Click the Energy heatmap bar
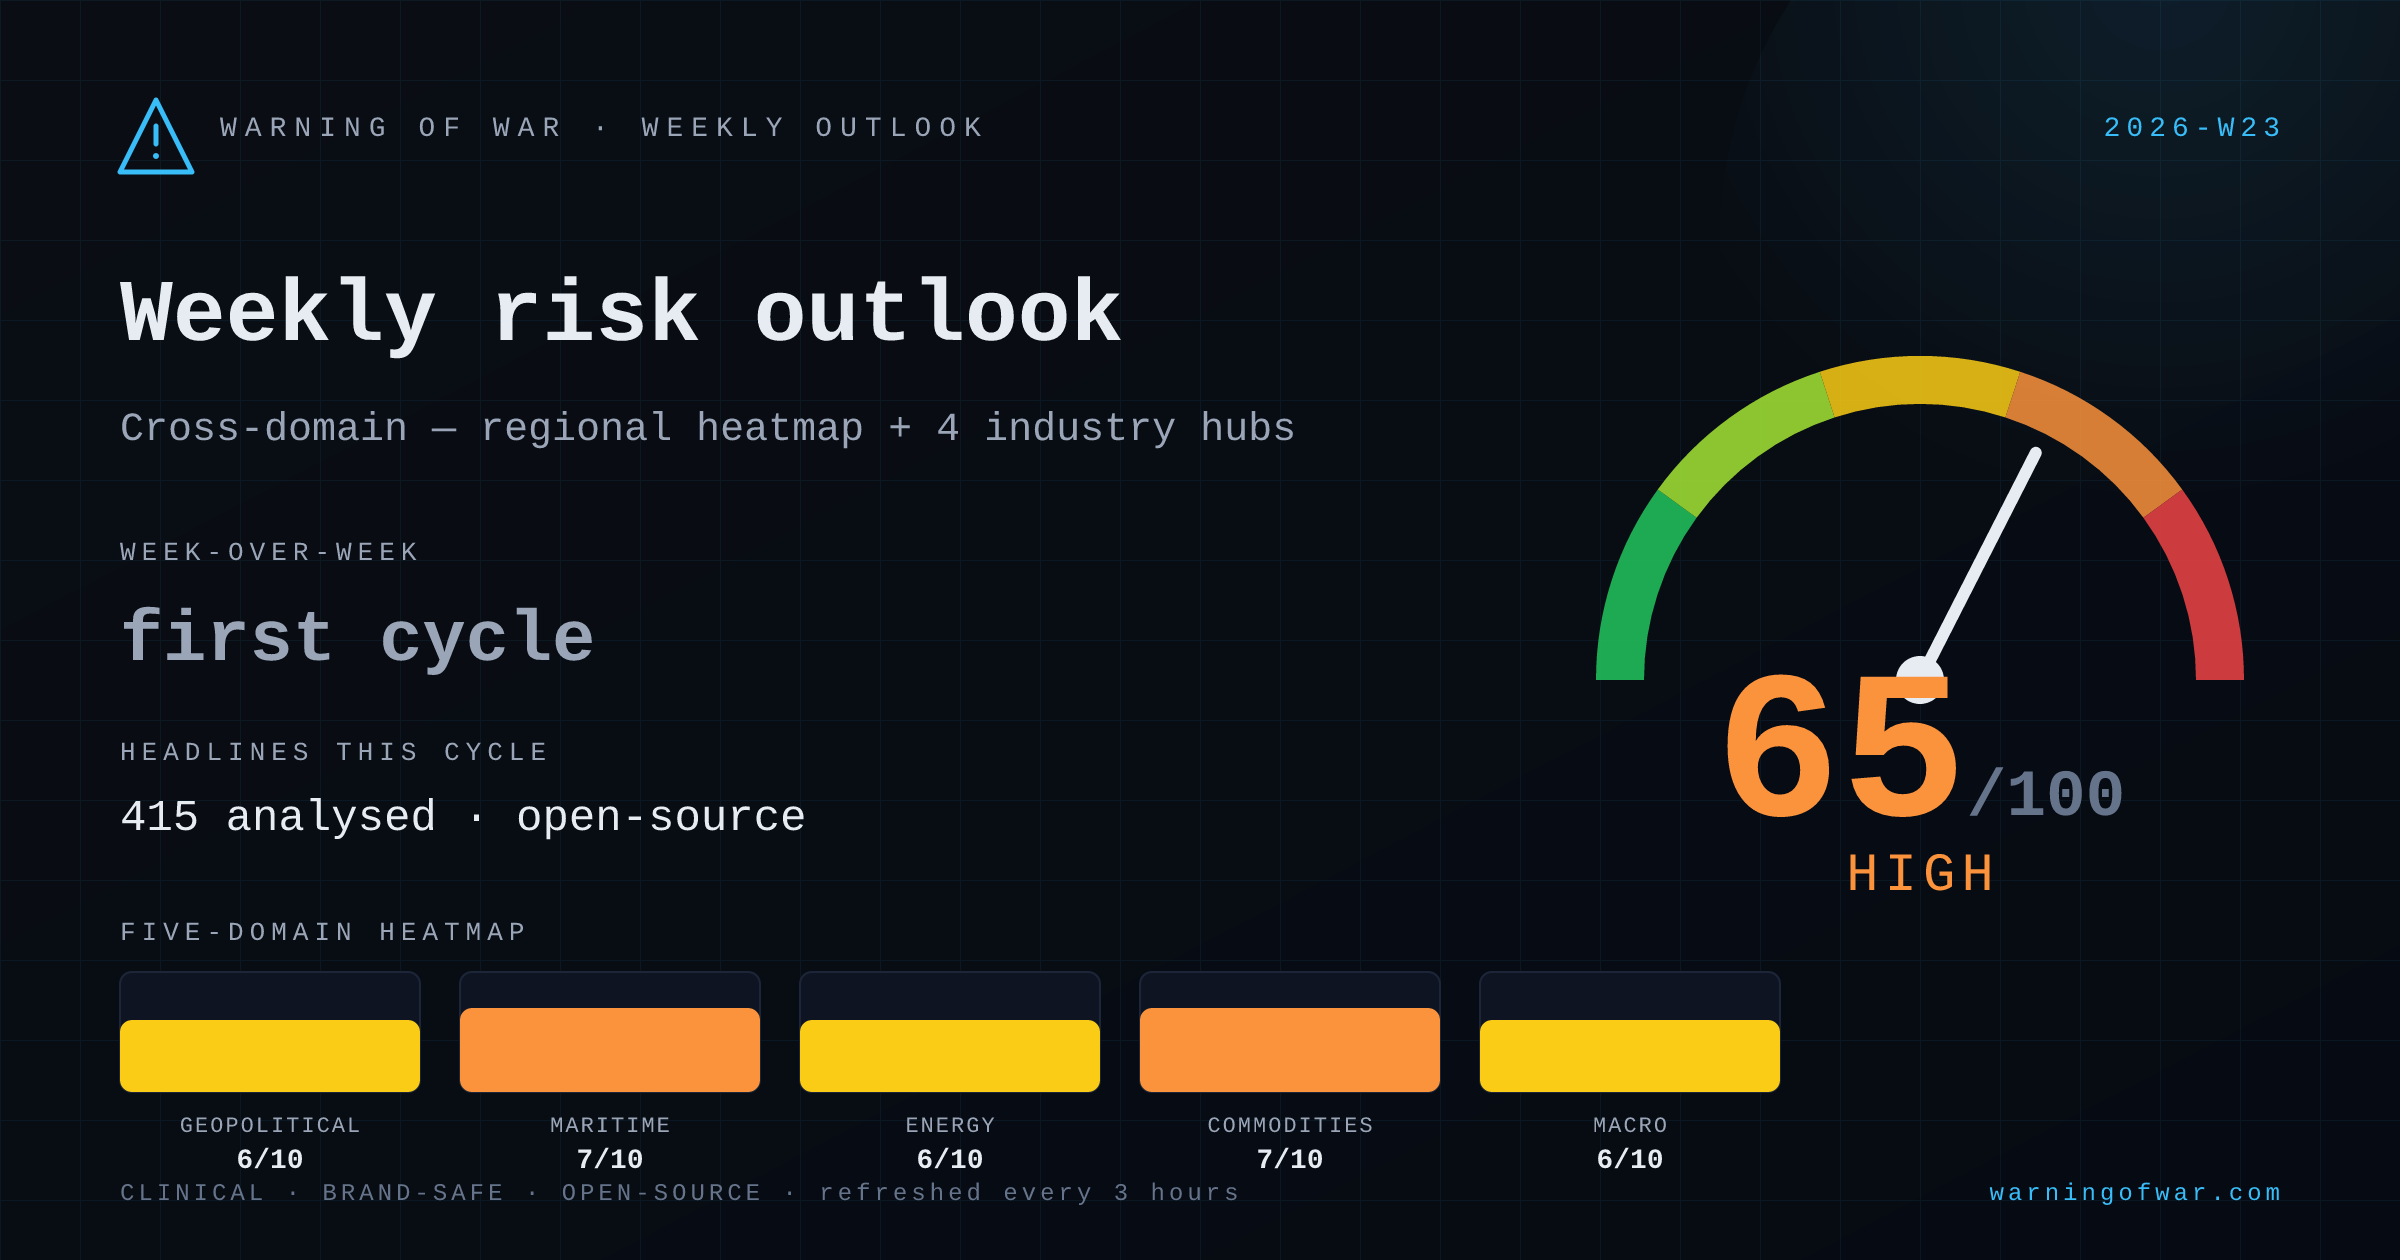 (x=950, y=1056)
